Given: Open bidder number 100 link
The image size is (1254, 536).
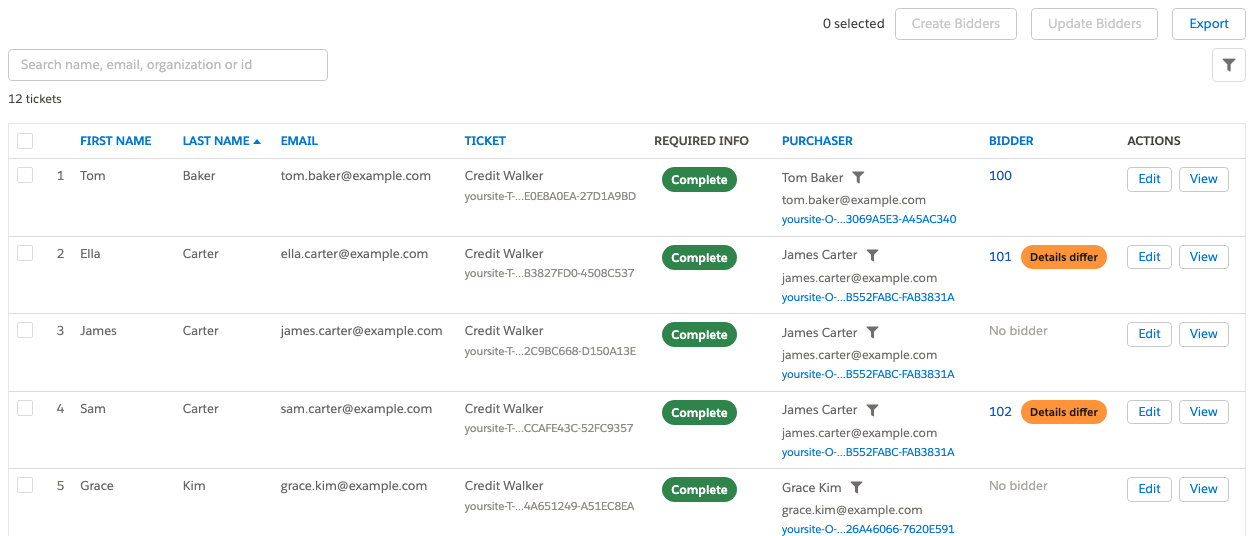Looking at the screenshot, I should [1000, 176].
